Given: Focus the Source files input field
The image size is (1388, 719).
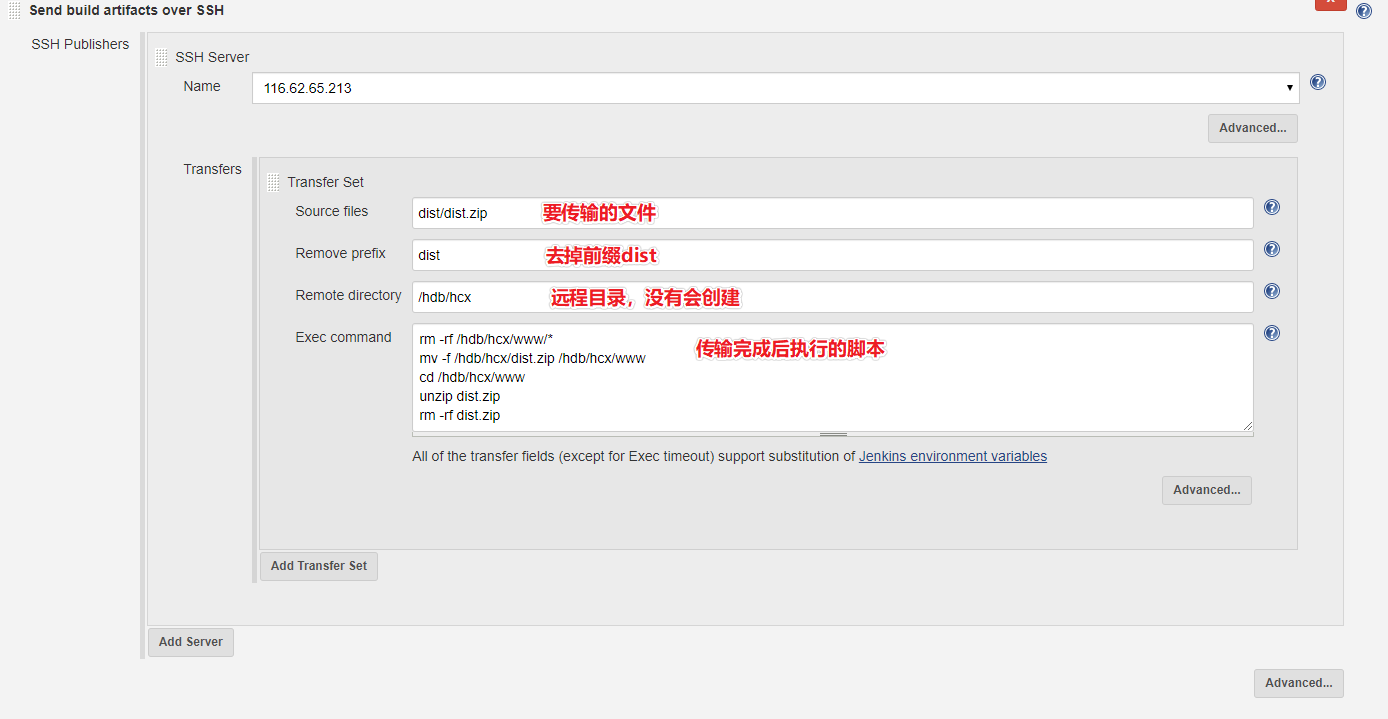Looking at the screenshot, I should pos(832,213).
